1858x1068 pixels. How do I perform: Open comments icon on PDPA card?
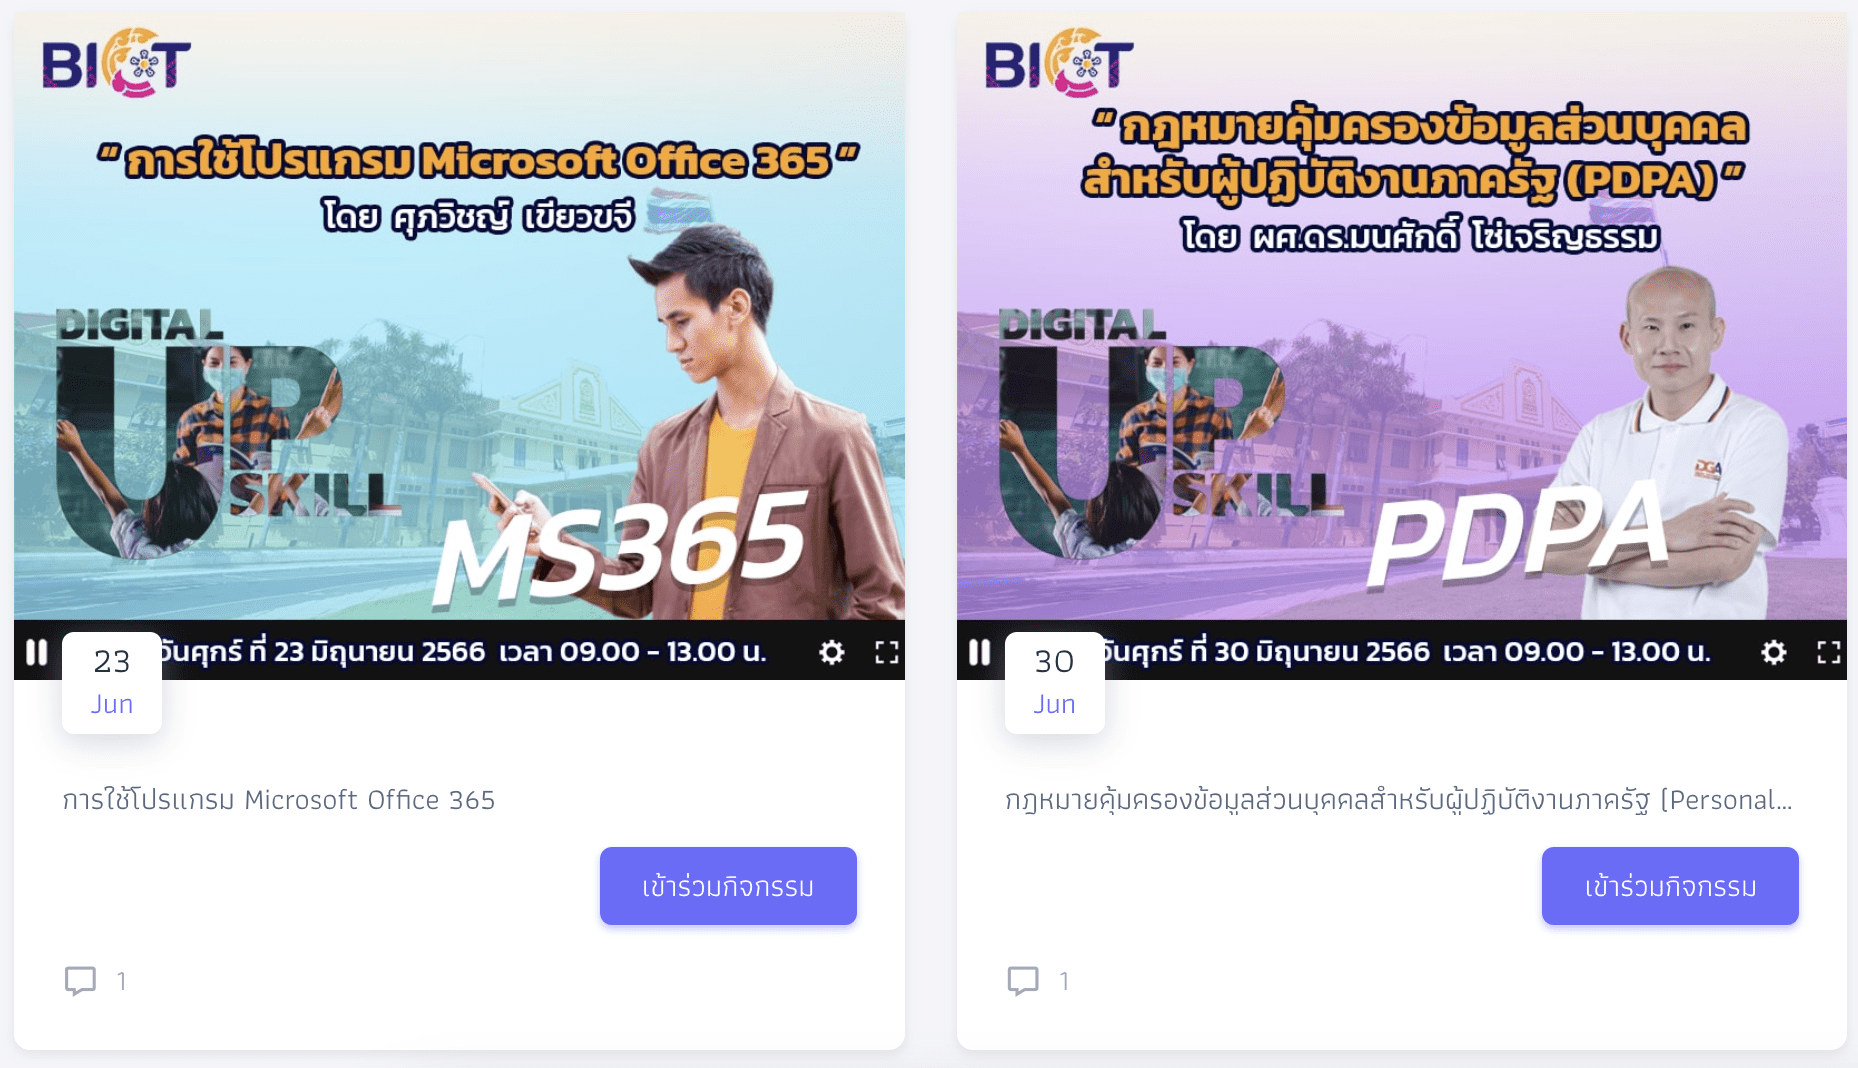pyautogui.click(x=1023, y=981)
